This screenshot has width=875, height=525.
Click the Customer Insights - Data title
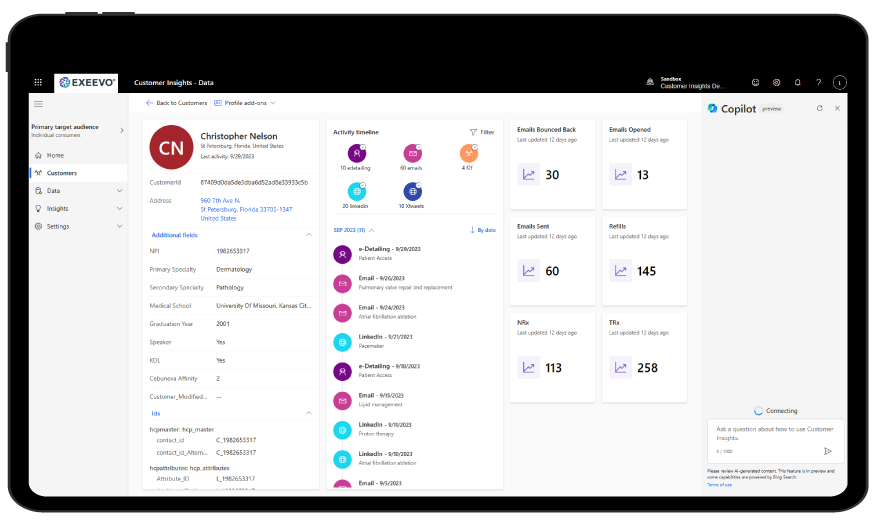coord(174,83)
